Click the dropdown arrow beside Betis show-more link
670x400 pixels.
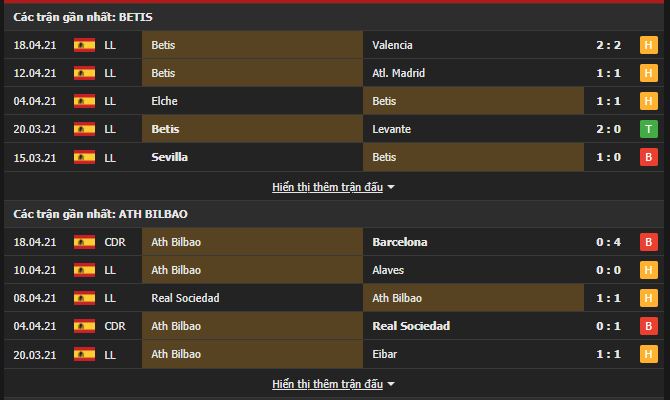point(391,187)
